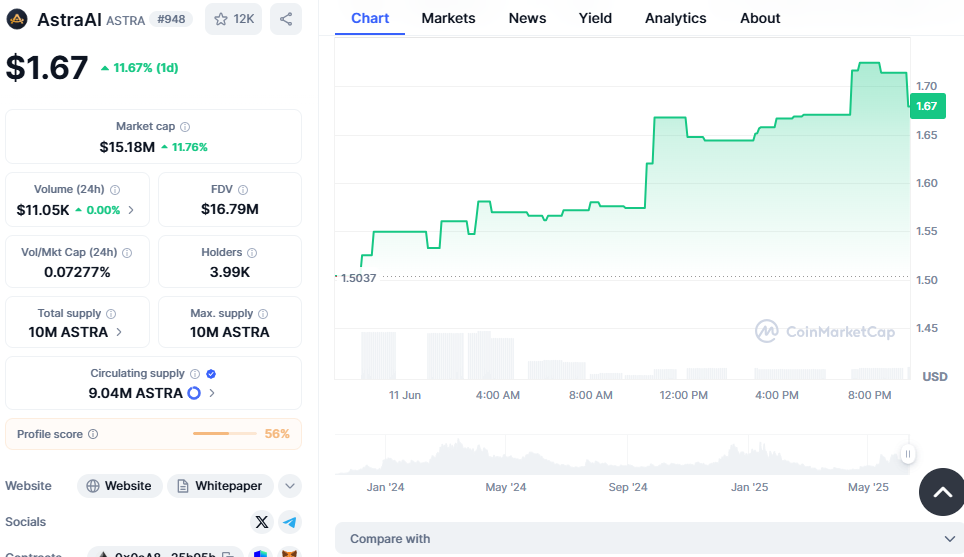Switch to the News tab
This screenshot has width=964, height=557.
click(527, 18)
